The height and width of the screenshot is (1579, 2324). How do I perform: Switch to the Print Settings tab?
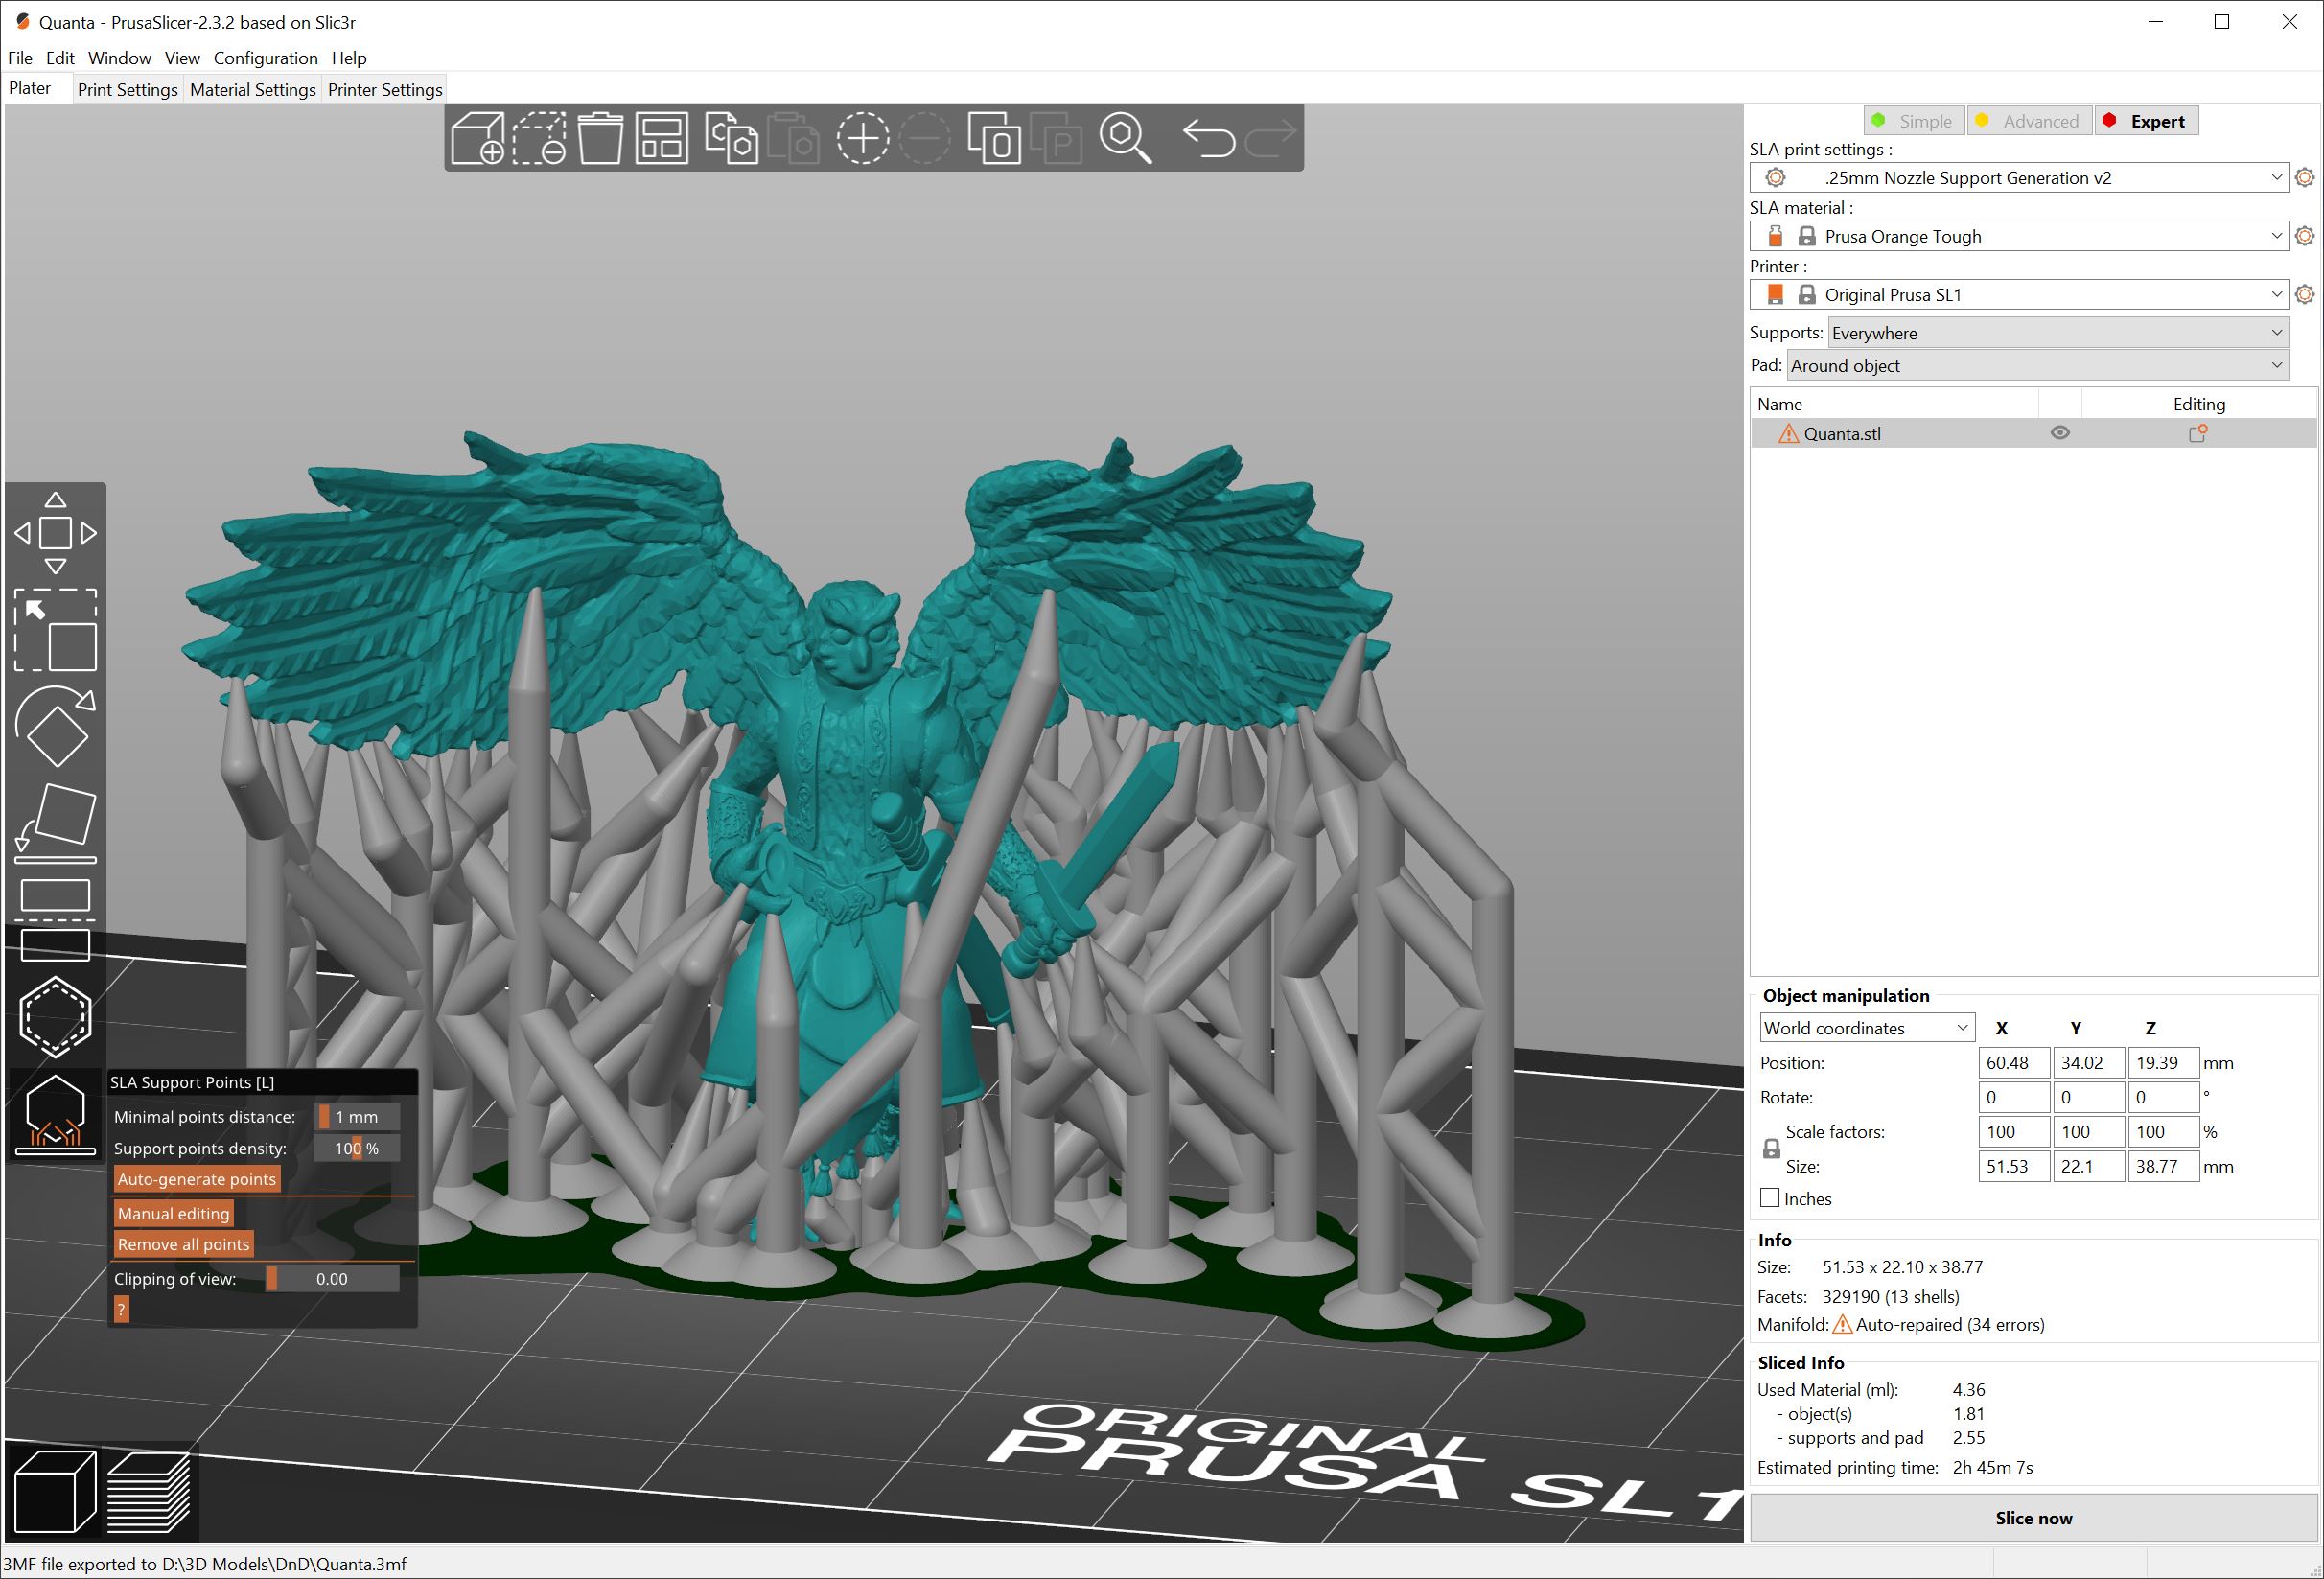[127, 90]
